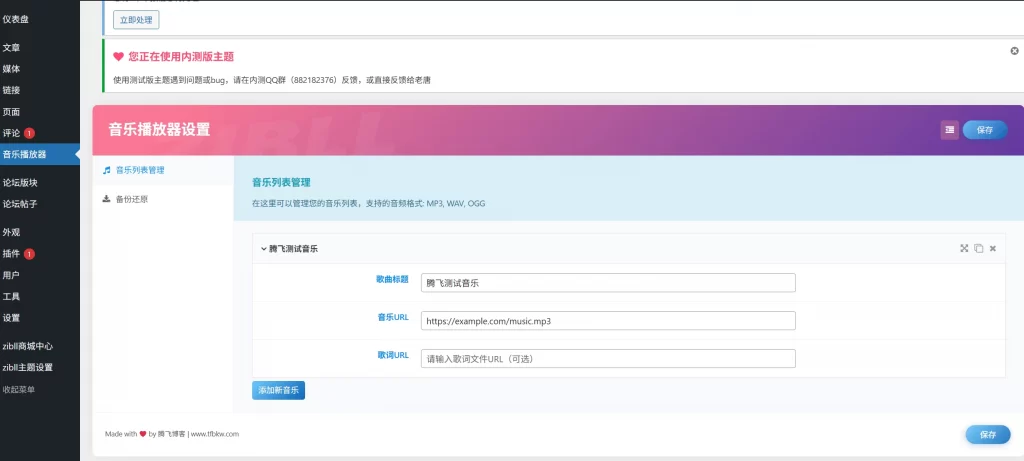Click 添加新音乐 button
Image resolution: width=1024 pixels, height=461 pixels.
click(x=278, y=390)
